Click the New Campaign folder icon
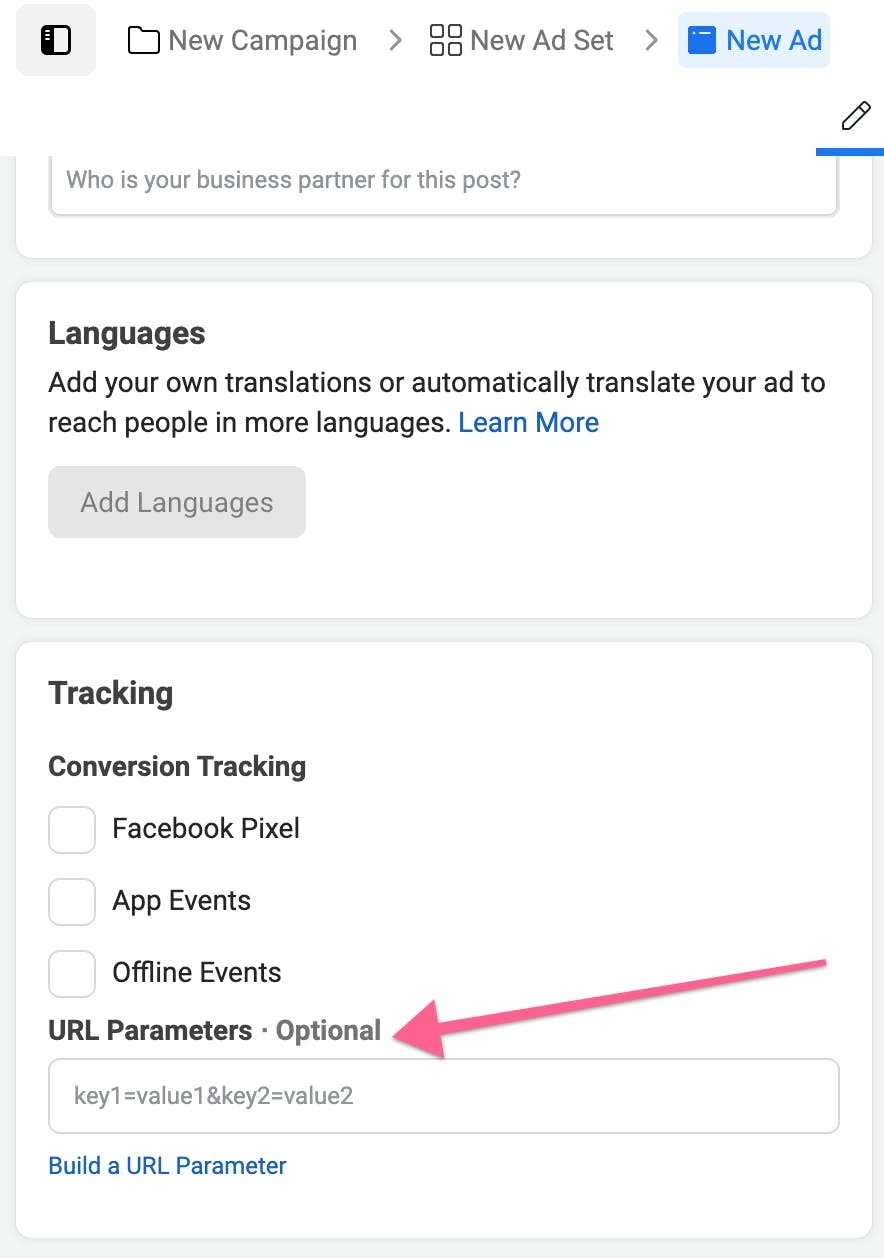This screenshot has height=1258, width=884. (144, 41)
